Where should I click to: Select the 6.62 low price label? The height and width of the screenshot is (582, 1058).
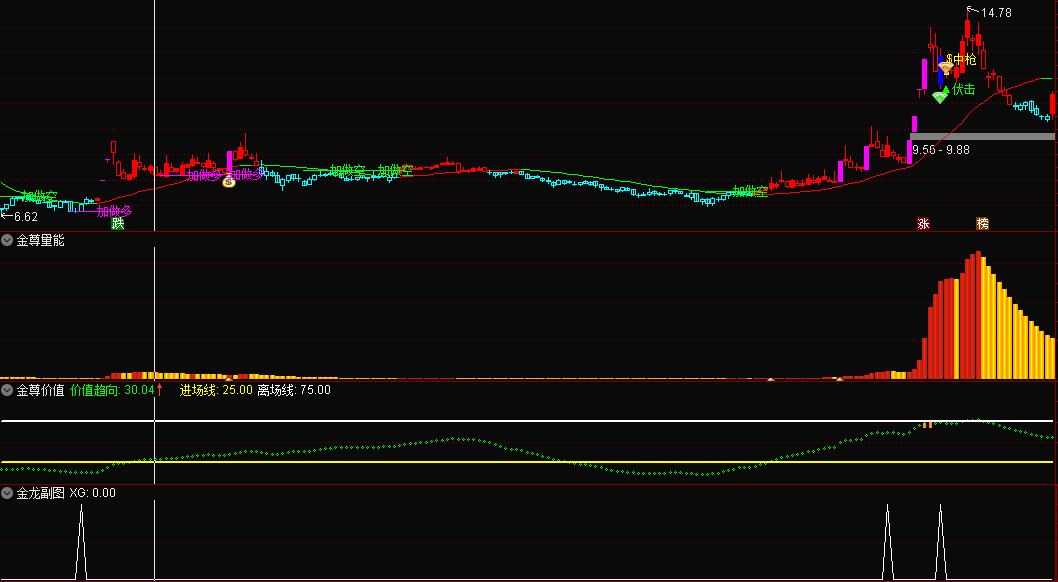click(26, 216)
